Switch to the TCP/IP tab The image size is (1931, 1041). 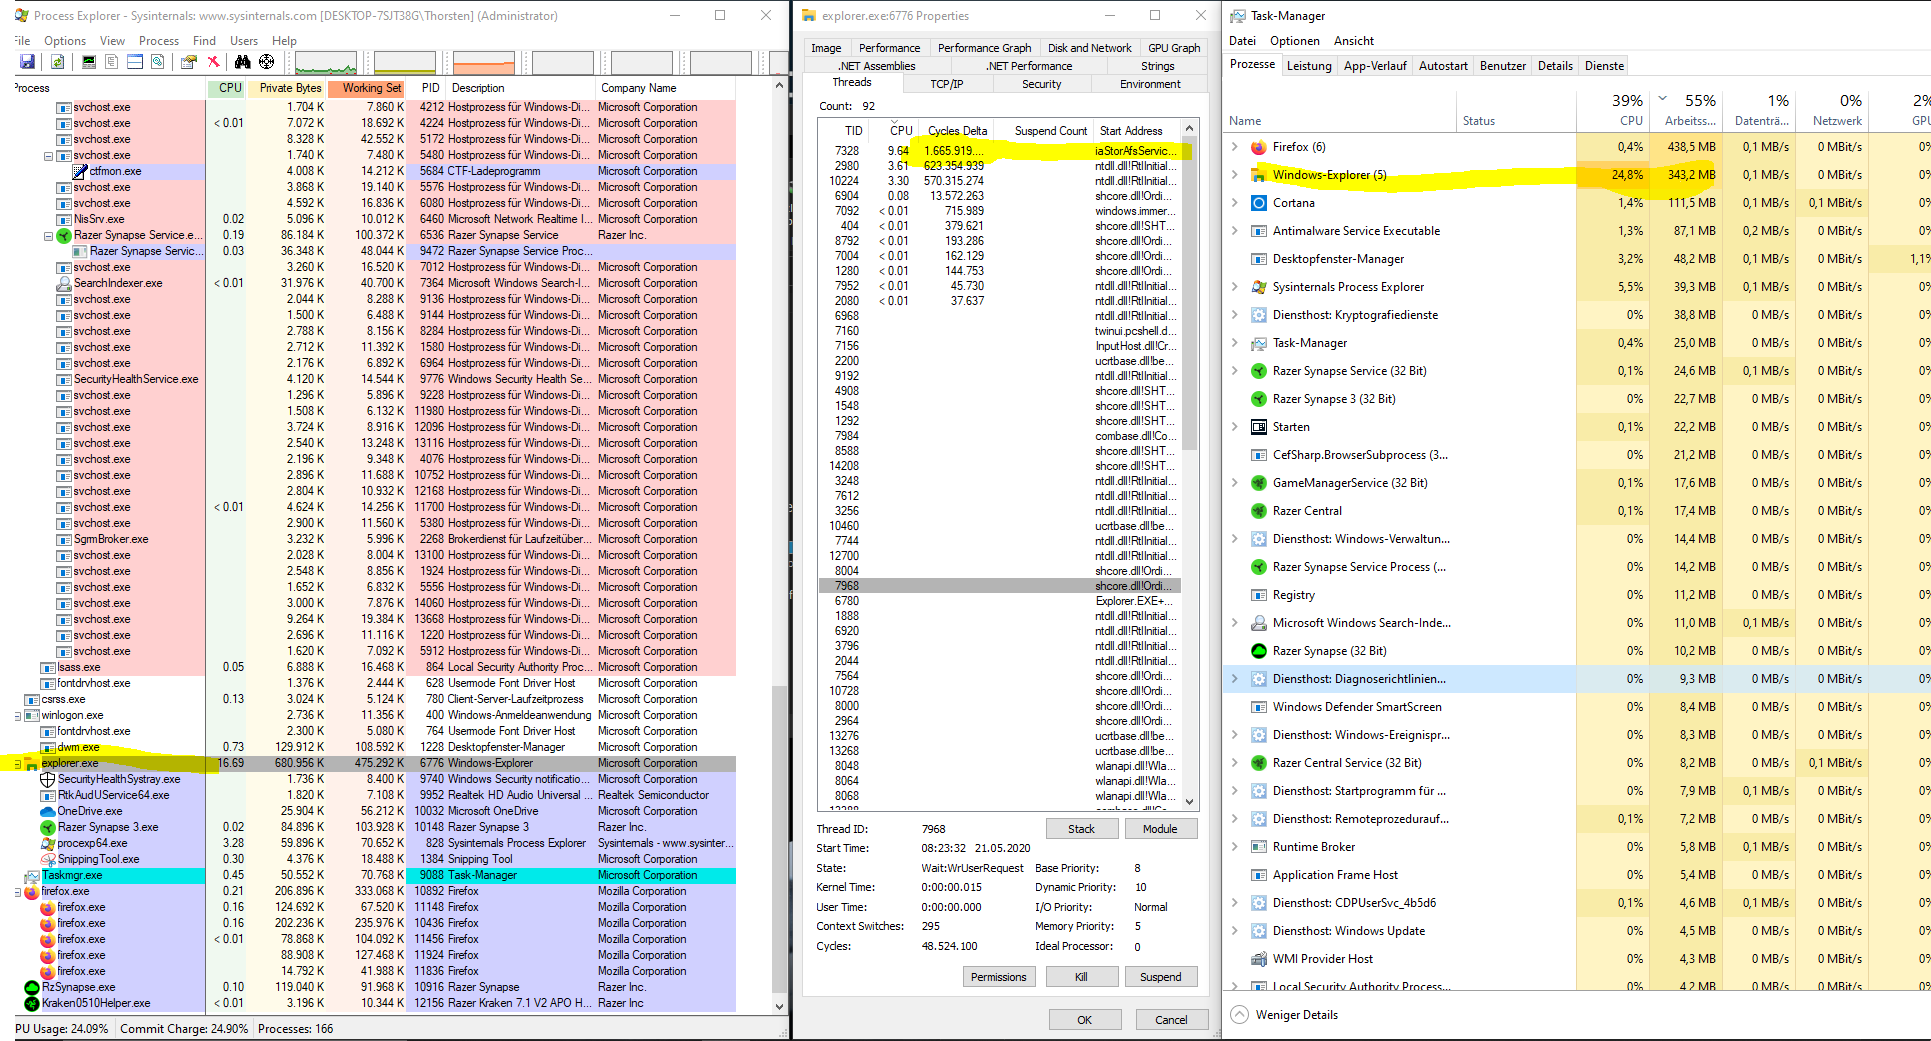946,84
